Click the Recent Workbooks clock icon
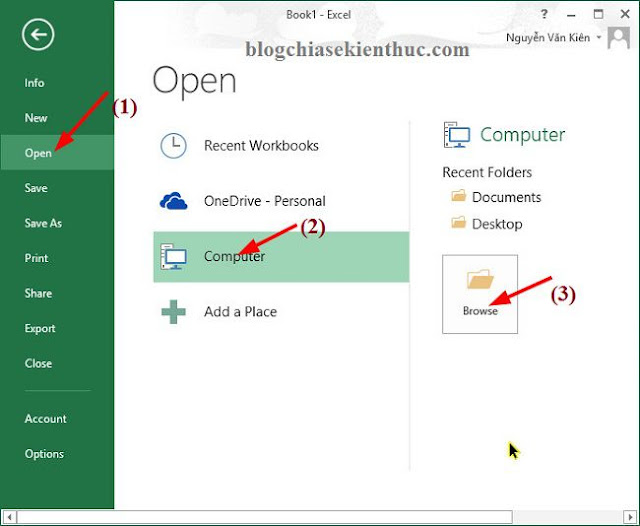Screen dimensions: 640x526 [x=173, y=146]
